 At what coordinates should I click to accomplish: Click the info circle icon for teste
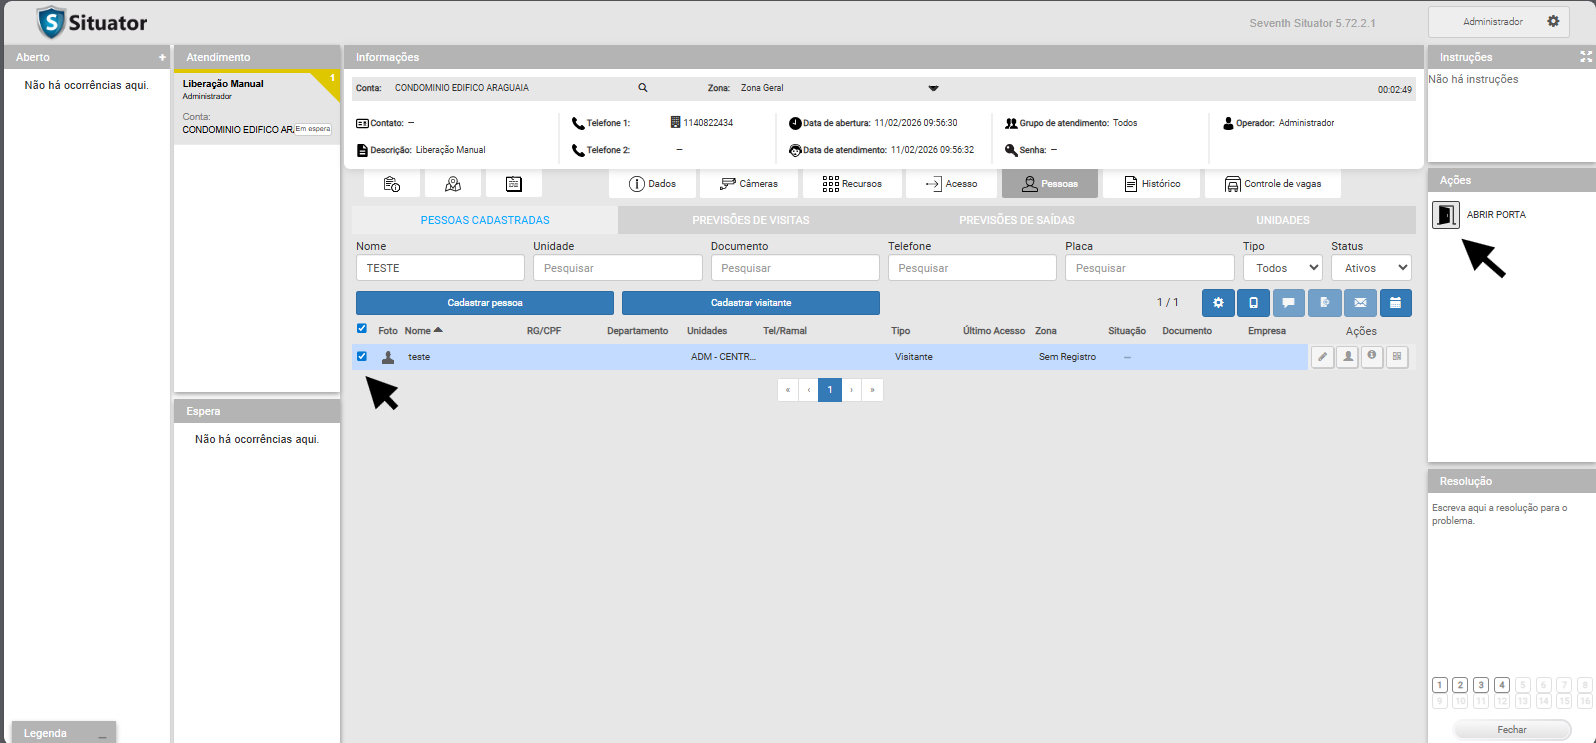pos(1372,357)
